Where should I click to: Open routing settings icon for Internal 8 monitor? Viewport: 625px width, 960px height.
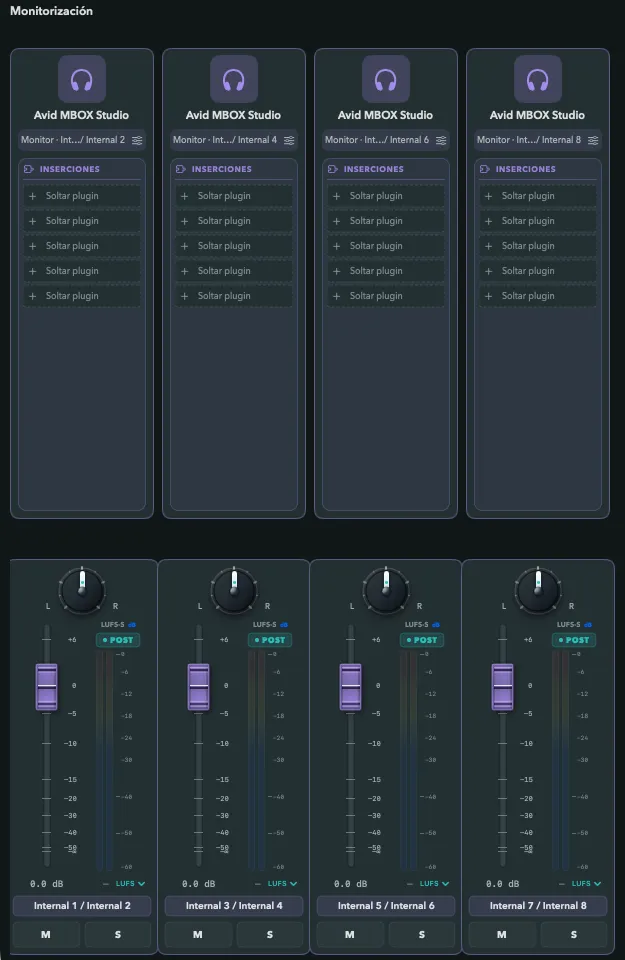pyautogui.click(x=593, y=140)
